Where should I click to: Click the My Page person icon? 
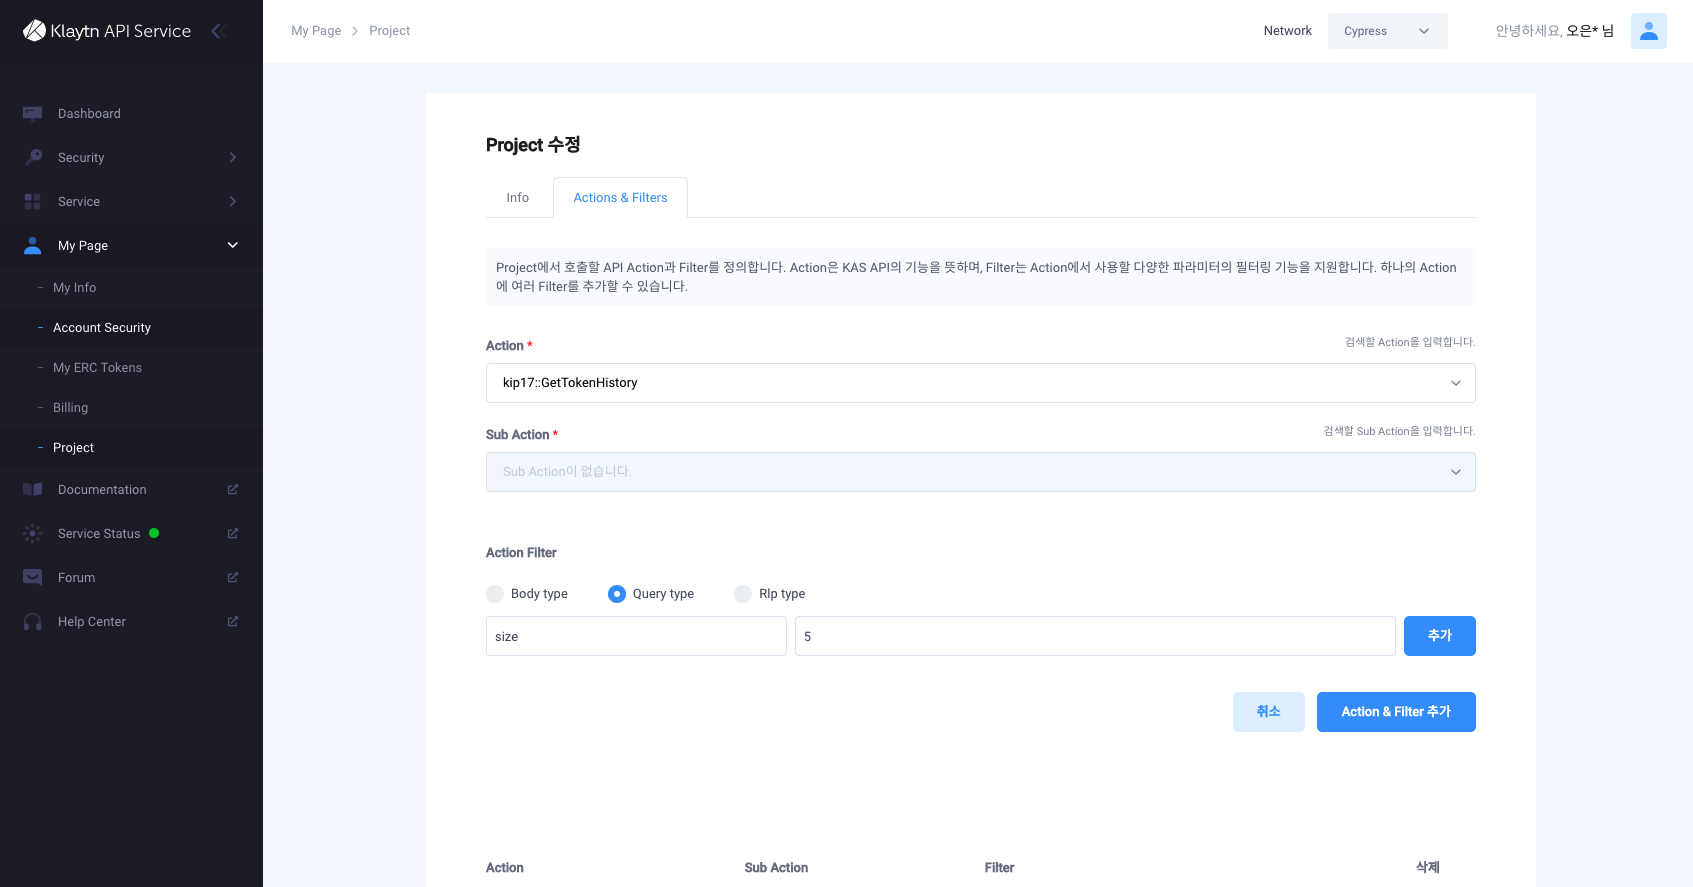33,246
